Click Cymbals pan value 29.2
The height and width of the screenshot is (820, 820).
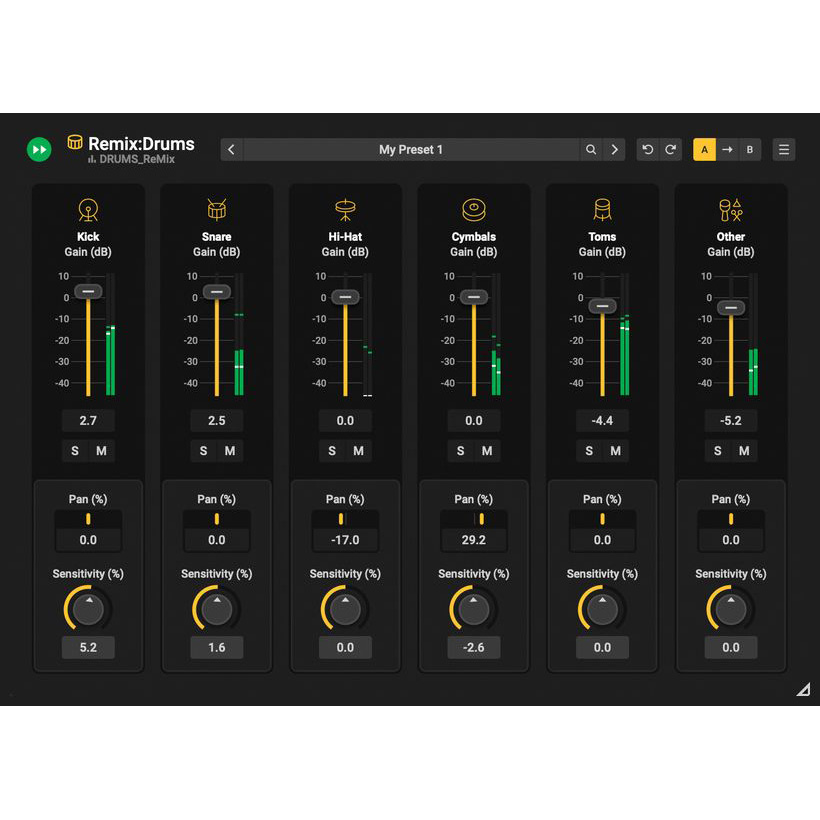(x=474, y=540)
